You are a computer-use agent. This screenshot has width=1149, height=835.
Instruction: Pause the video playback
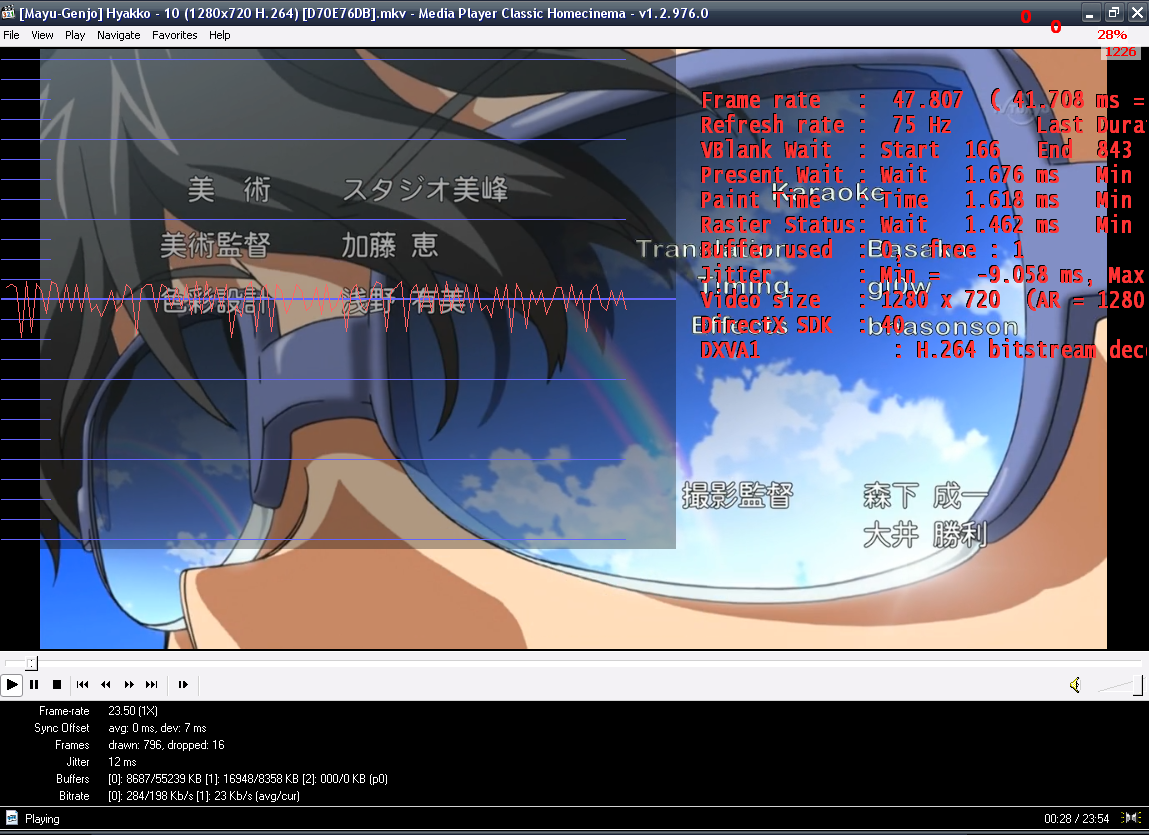(x=34, y=685)
